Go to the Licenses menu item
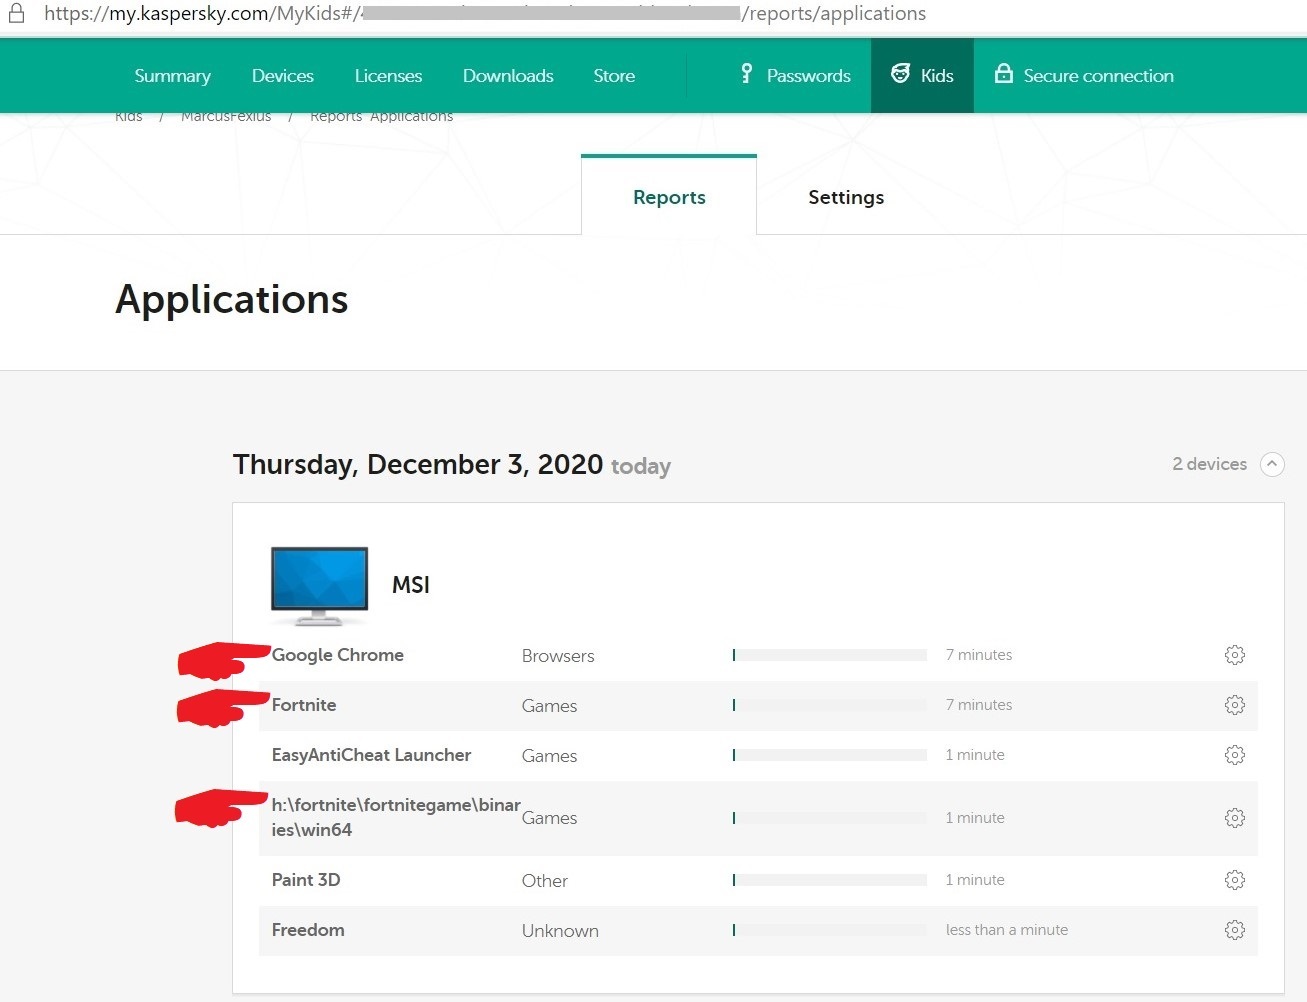1307x1002 pixels. point(388,76)
